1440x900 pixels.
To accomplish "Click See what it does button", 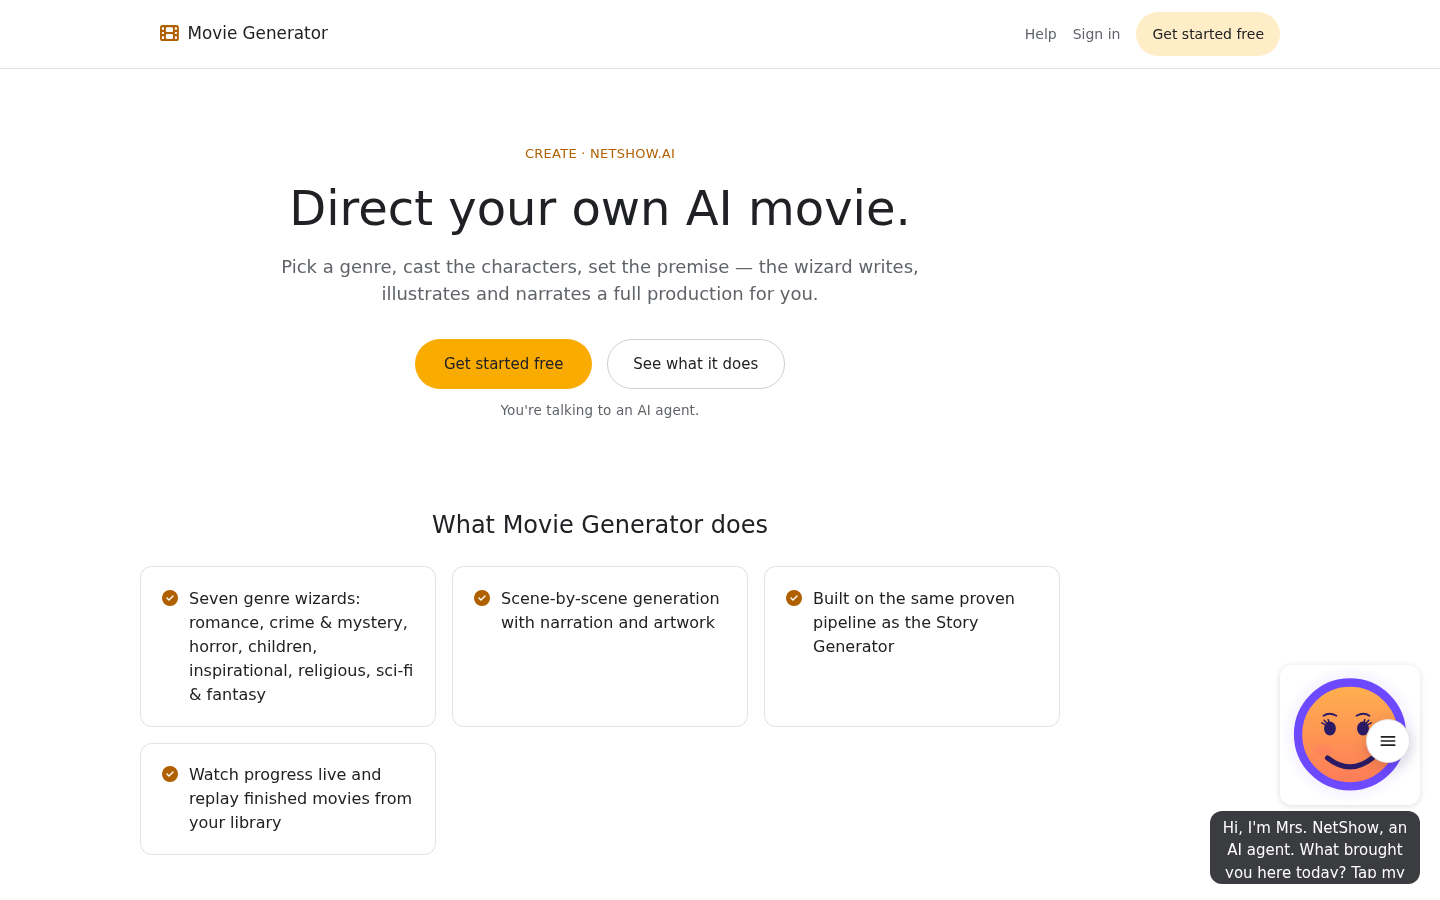I will [696, 364].
